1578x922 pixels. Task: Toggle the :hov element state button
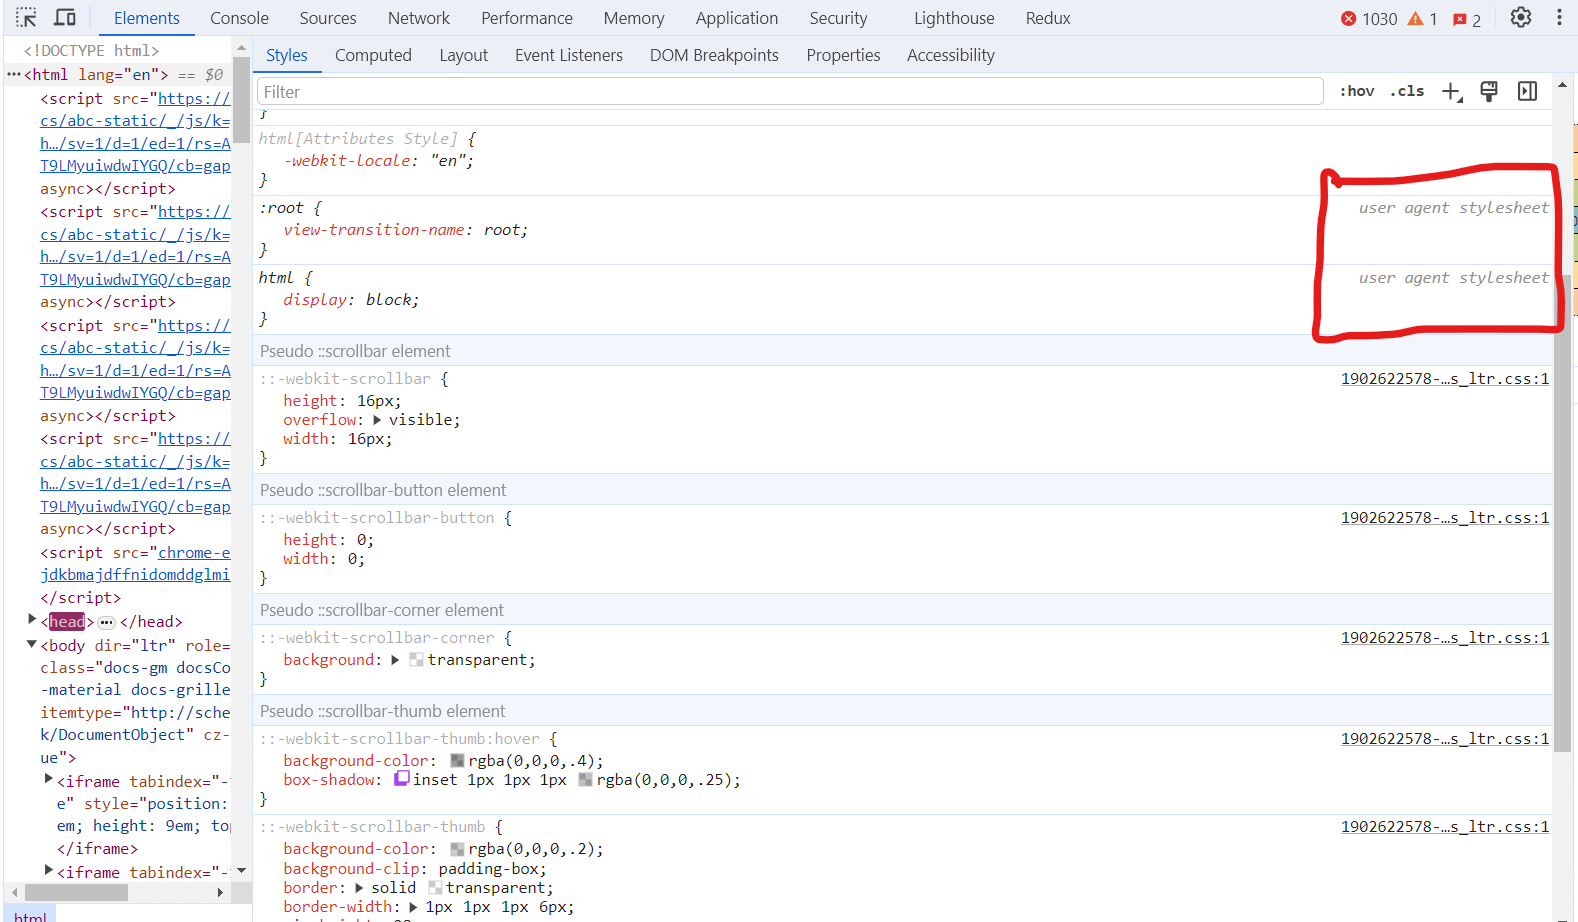click(1357, 92)
